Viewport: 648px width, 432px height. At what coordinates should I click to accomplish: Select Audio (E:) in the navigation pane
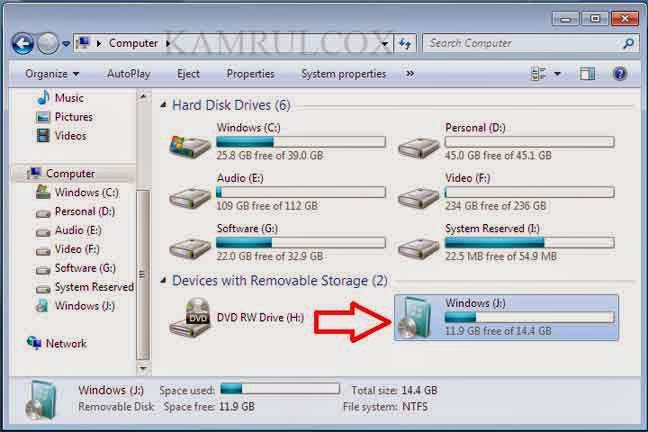coord(78,231)
